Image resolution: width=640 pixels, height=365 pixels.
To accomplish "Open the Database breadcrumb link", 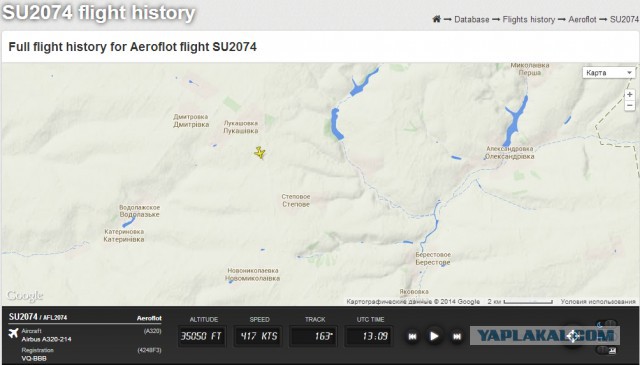I will pos(471,19).
